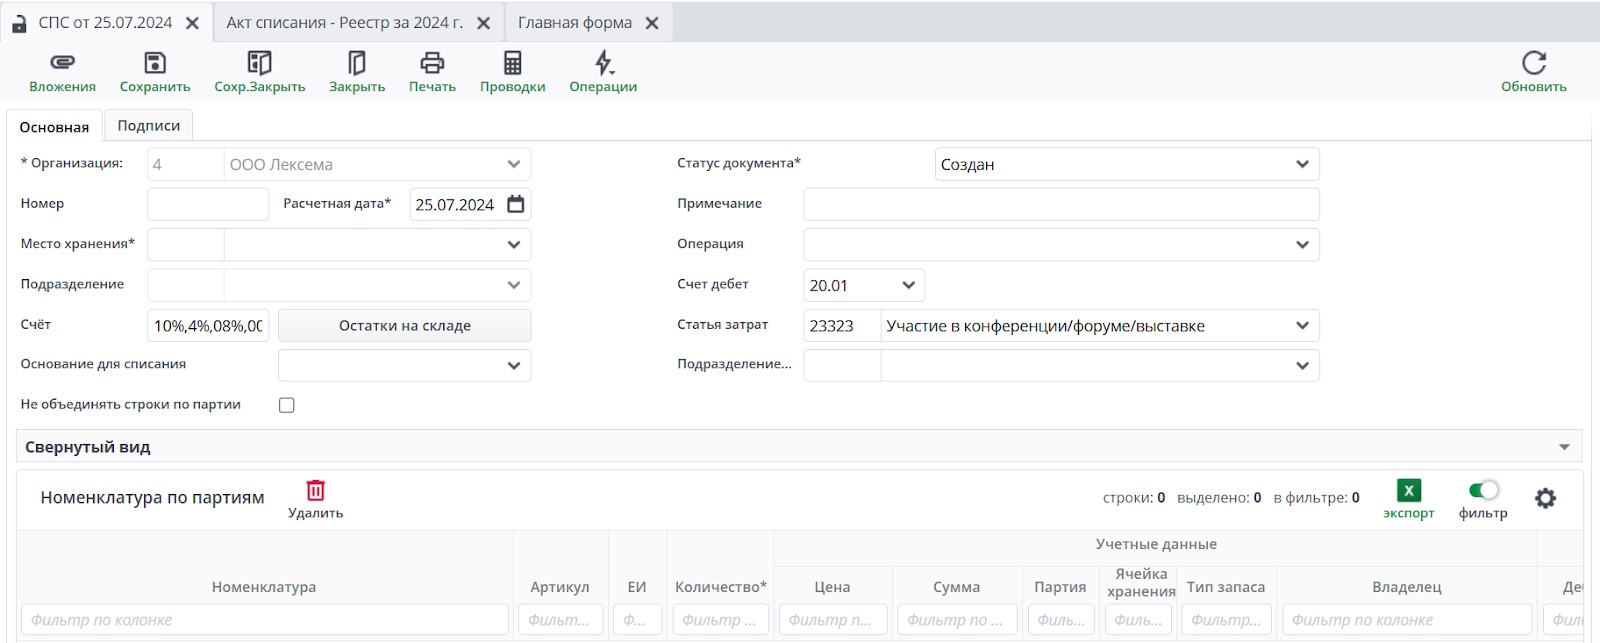Open the Счет дебет 20.01 dropdown
Image resolution: width=1600 pixels, height=643 pixels.
(908, 285)
